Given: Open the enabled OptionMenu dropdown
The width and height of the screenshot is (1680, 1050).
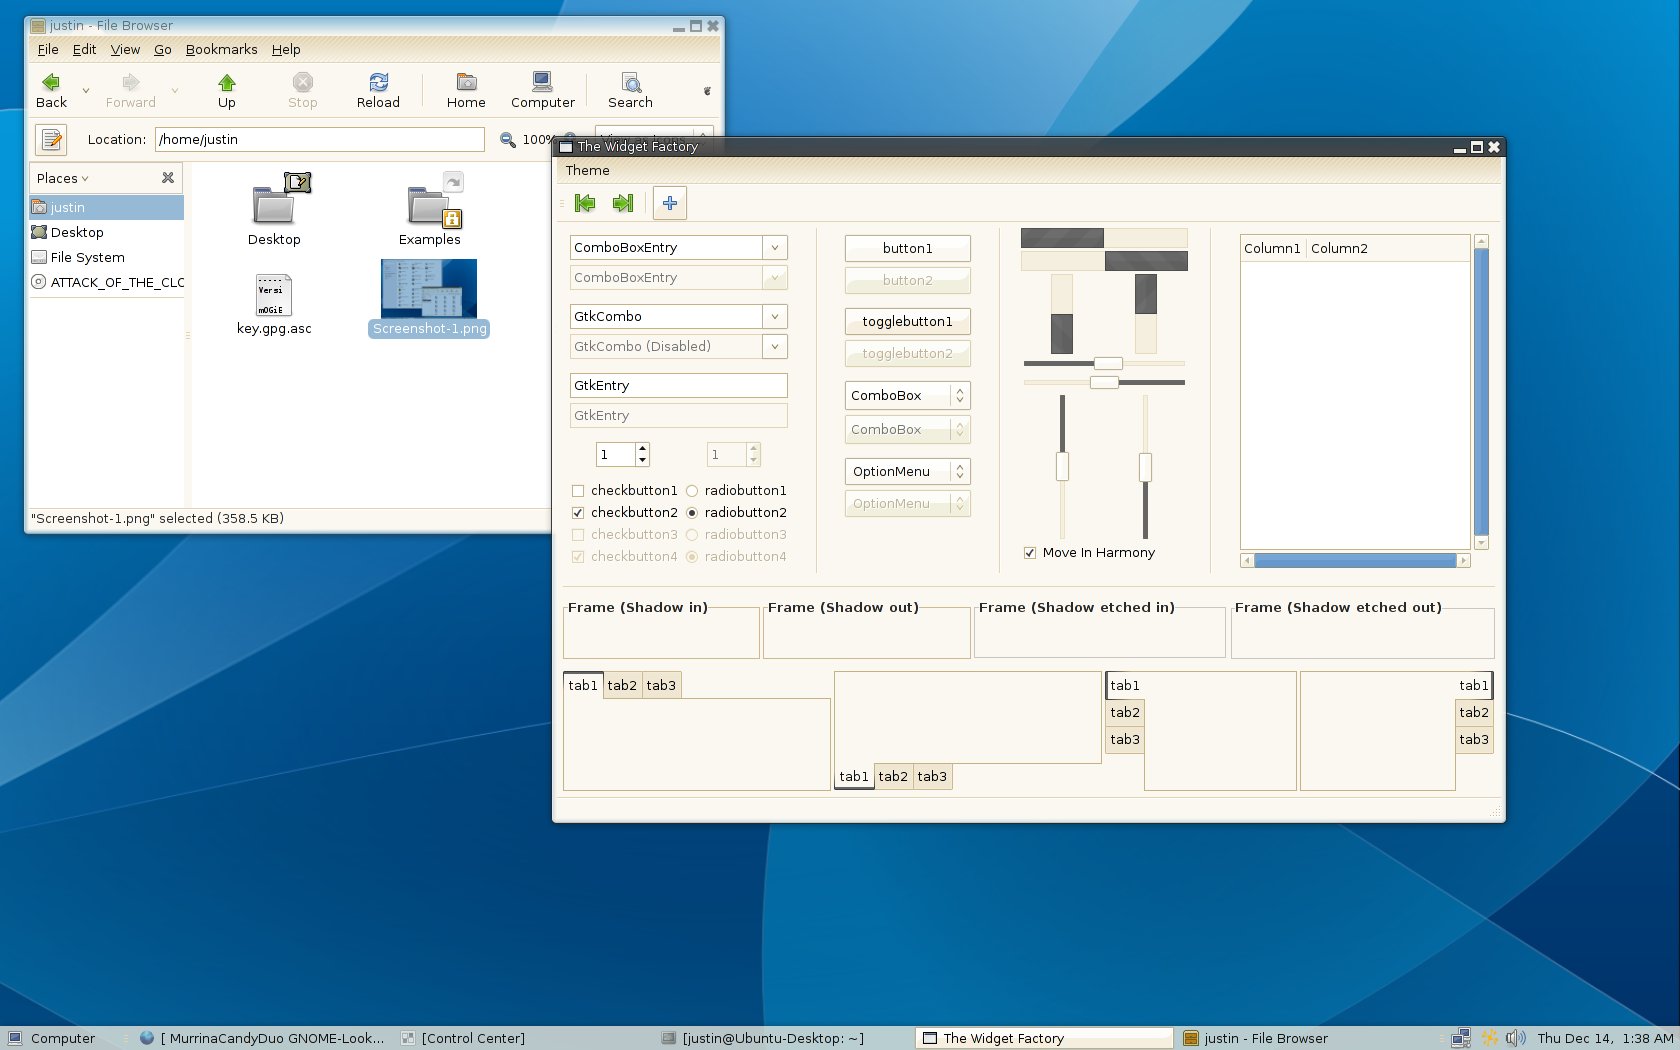Looking at the screenshot, I should pyautogui.click(x=908, y=471).
